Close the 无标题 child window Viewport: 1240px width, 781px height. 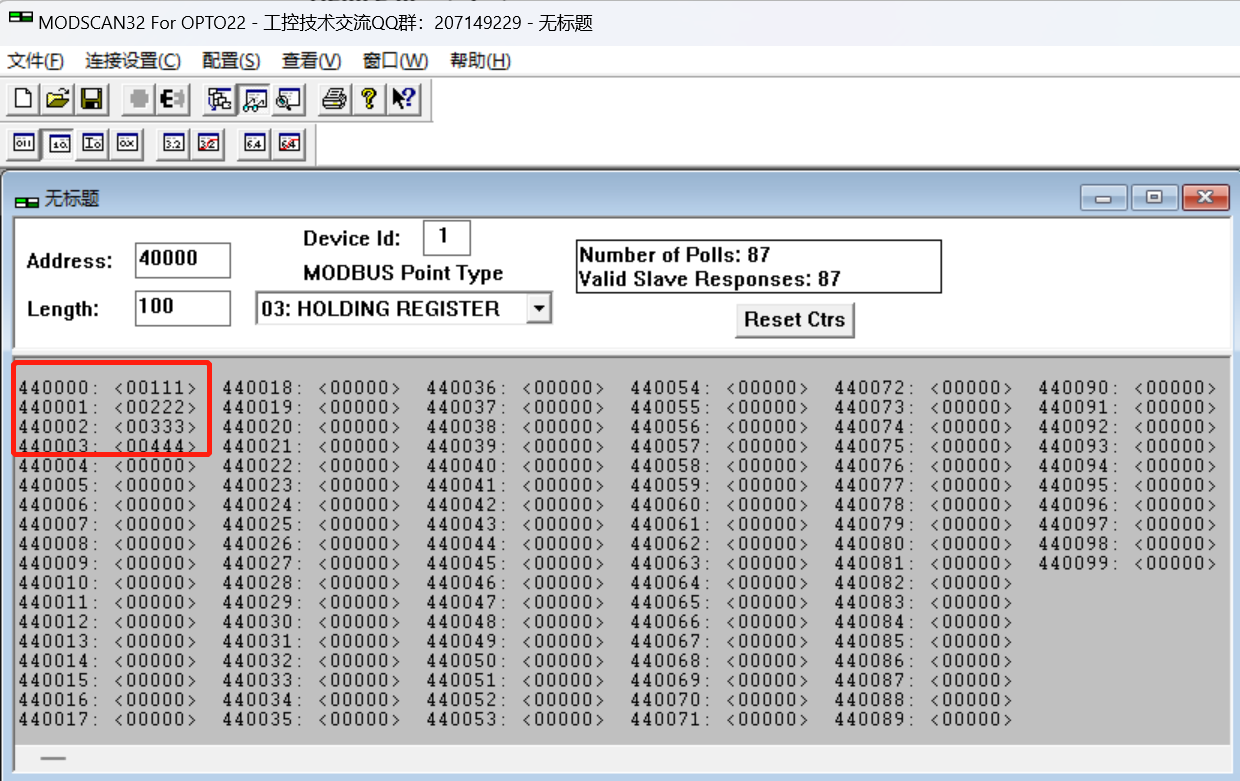(1205, 198)
